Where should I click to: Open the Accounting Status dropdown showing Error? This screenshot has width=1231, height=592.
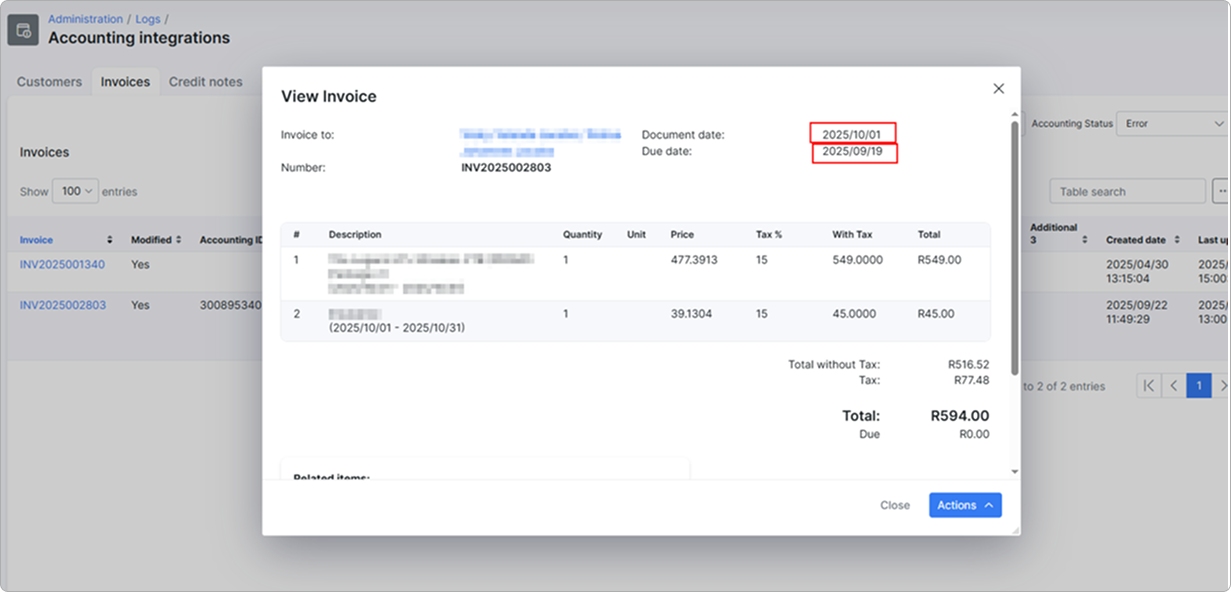tap(1170, 124)
